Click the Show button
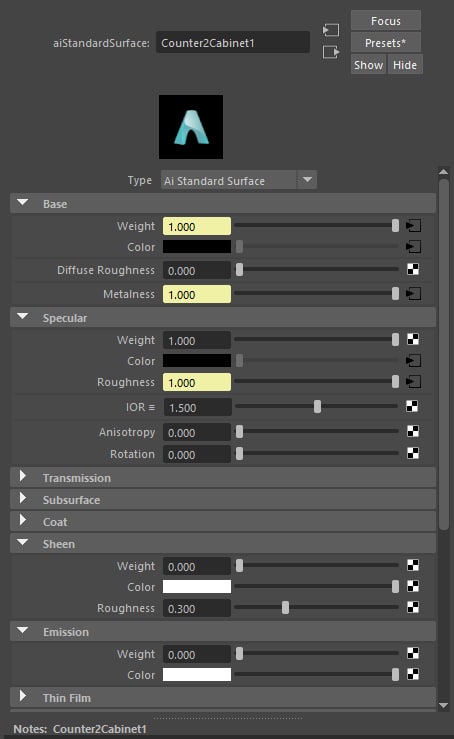This screenshot has height=739, width=454. point(368,65)
